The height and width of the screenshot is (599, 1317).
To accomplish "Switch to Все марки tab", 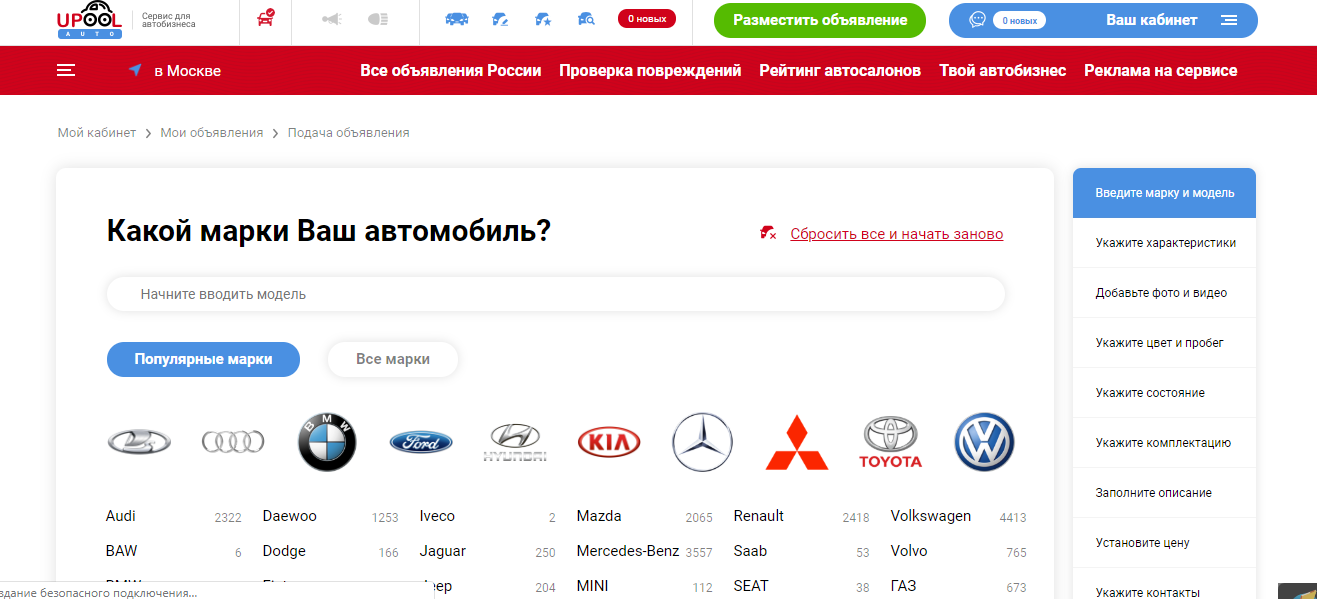I will pyautogui.click(x=393, y=359).
